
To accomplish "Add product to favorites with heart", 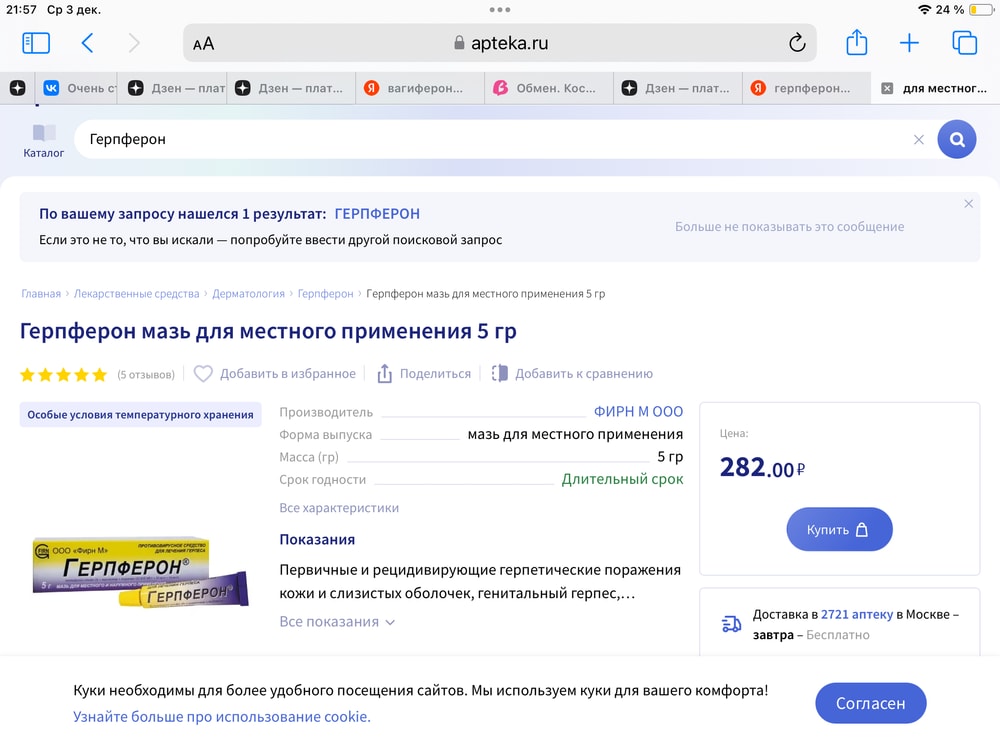I will click(x=204, y=374).
